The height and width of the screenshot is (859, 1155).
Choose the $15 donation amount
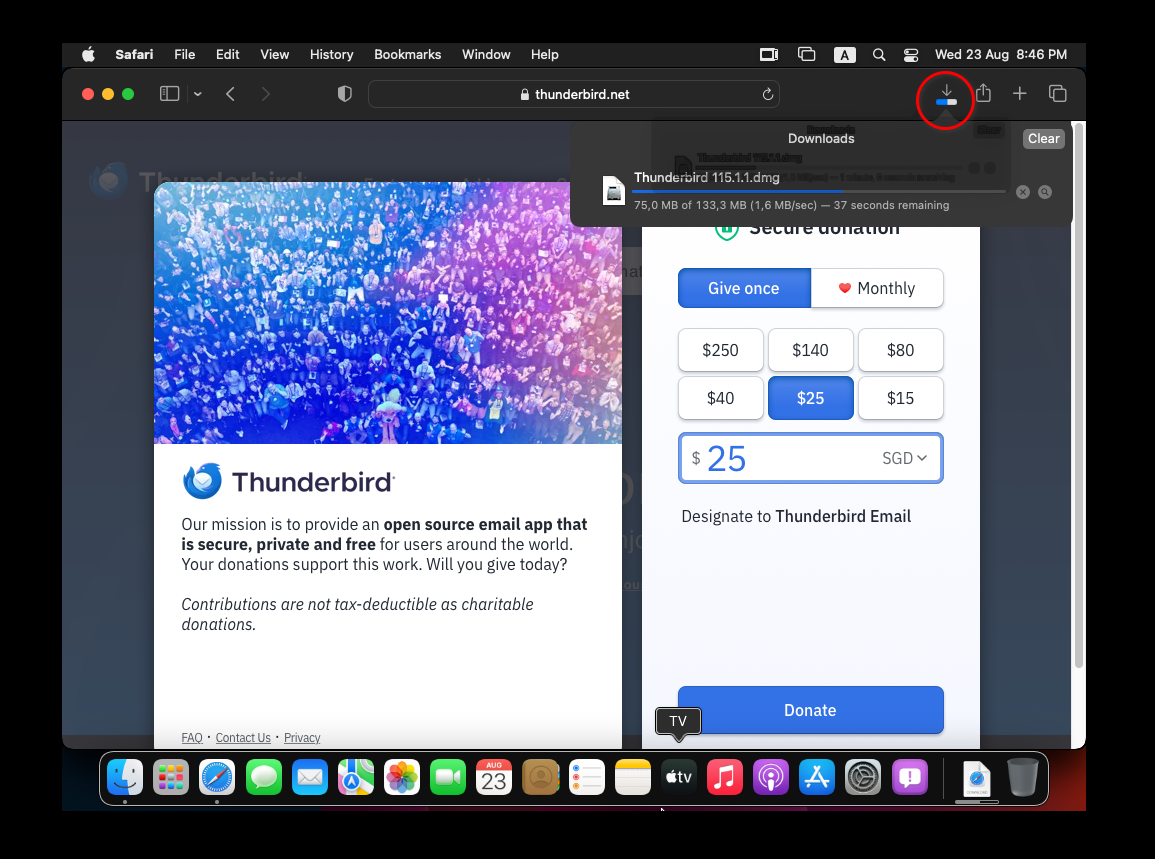[900, 398]
